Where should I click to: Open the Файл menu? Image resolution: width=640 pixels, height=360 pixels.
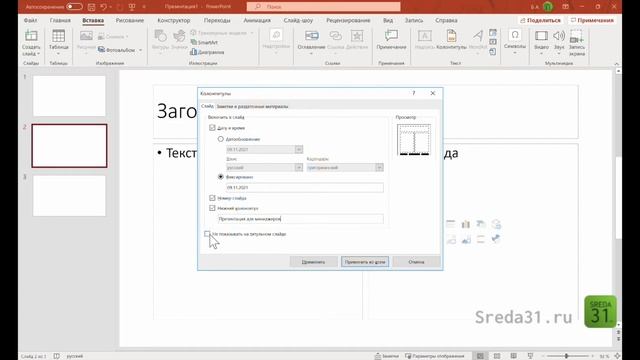tap(30, 20)
